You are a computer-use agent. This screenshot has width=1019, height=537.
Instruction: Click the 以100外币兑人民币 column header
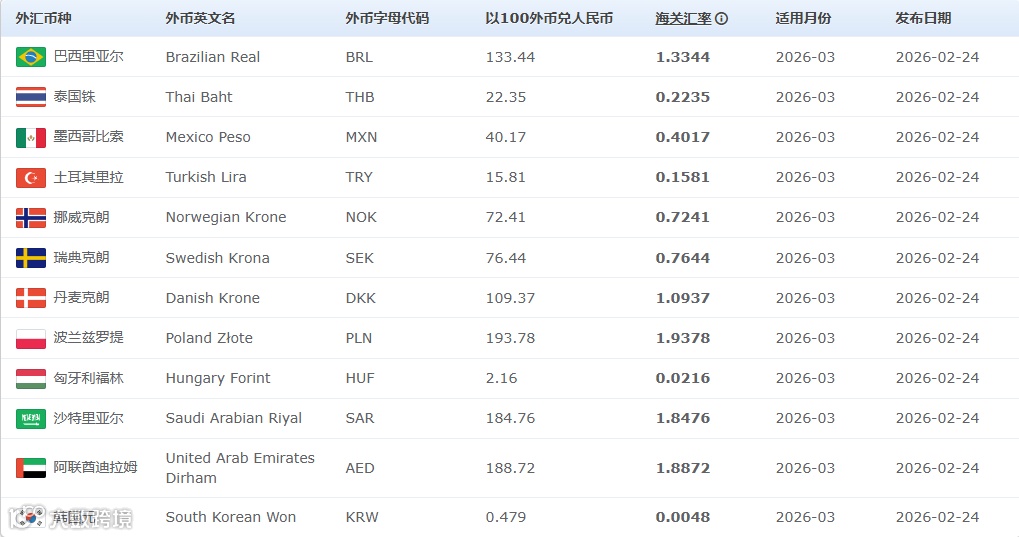tap(549, 18)
